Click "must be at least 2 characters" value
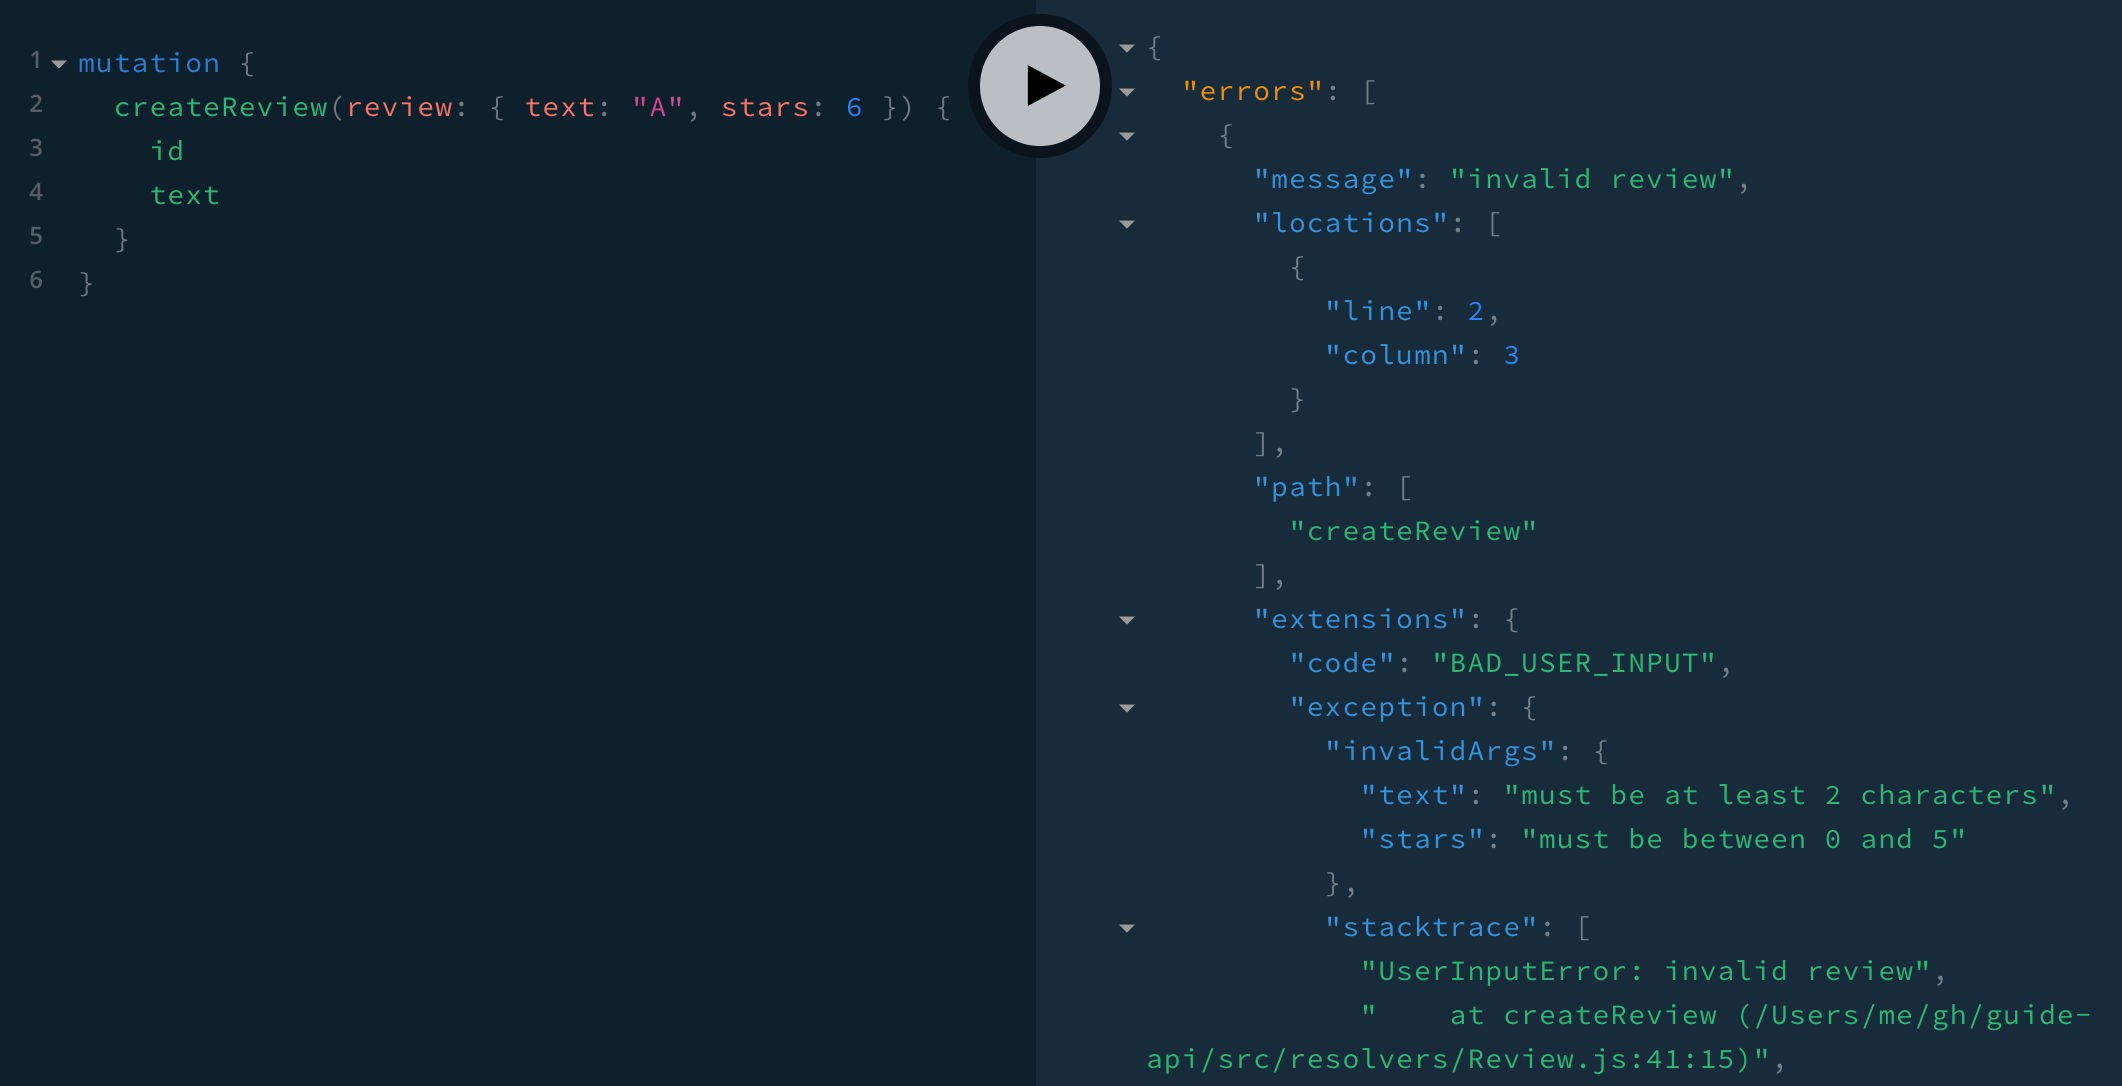 tap(1780, 795)
